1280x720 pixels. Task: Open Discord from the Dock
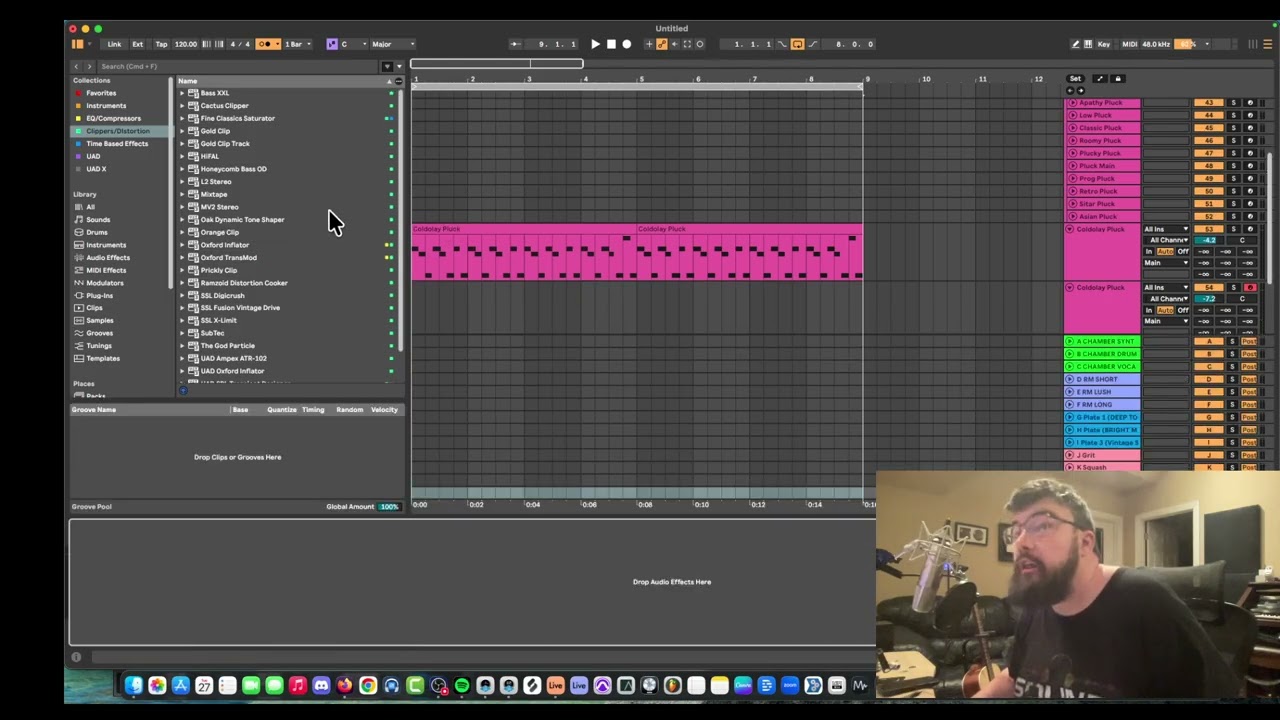(321, 685)
